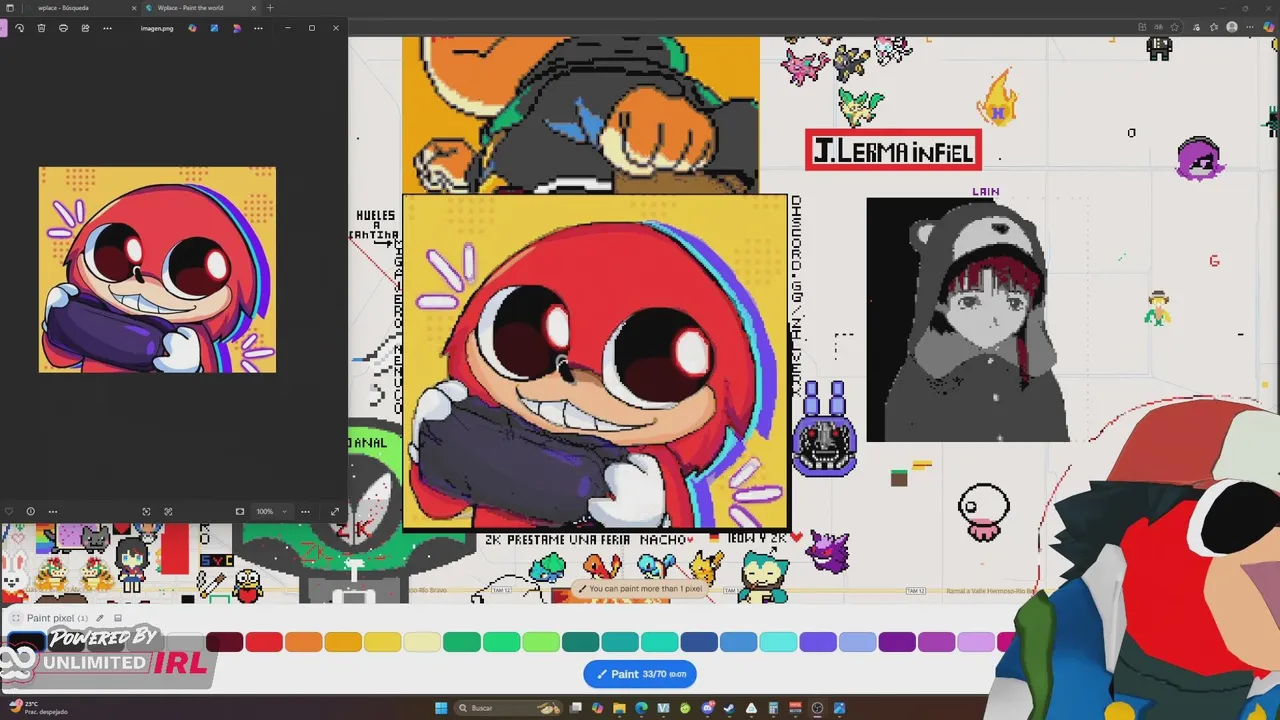The width and height of the screenshot is (1280, 720).
Task: Open browser settings ellipsis menu
Action: [1250, 27]
